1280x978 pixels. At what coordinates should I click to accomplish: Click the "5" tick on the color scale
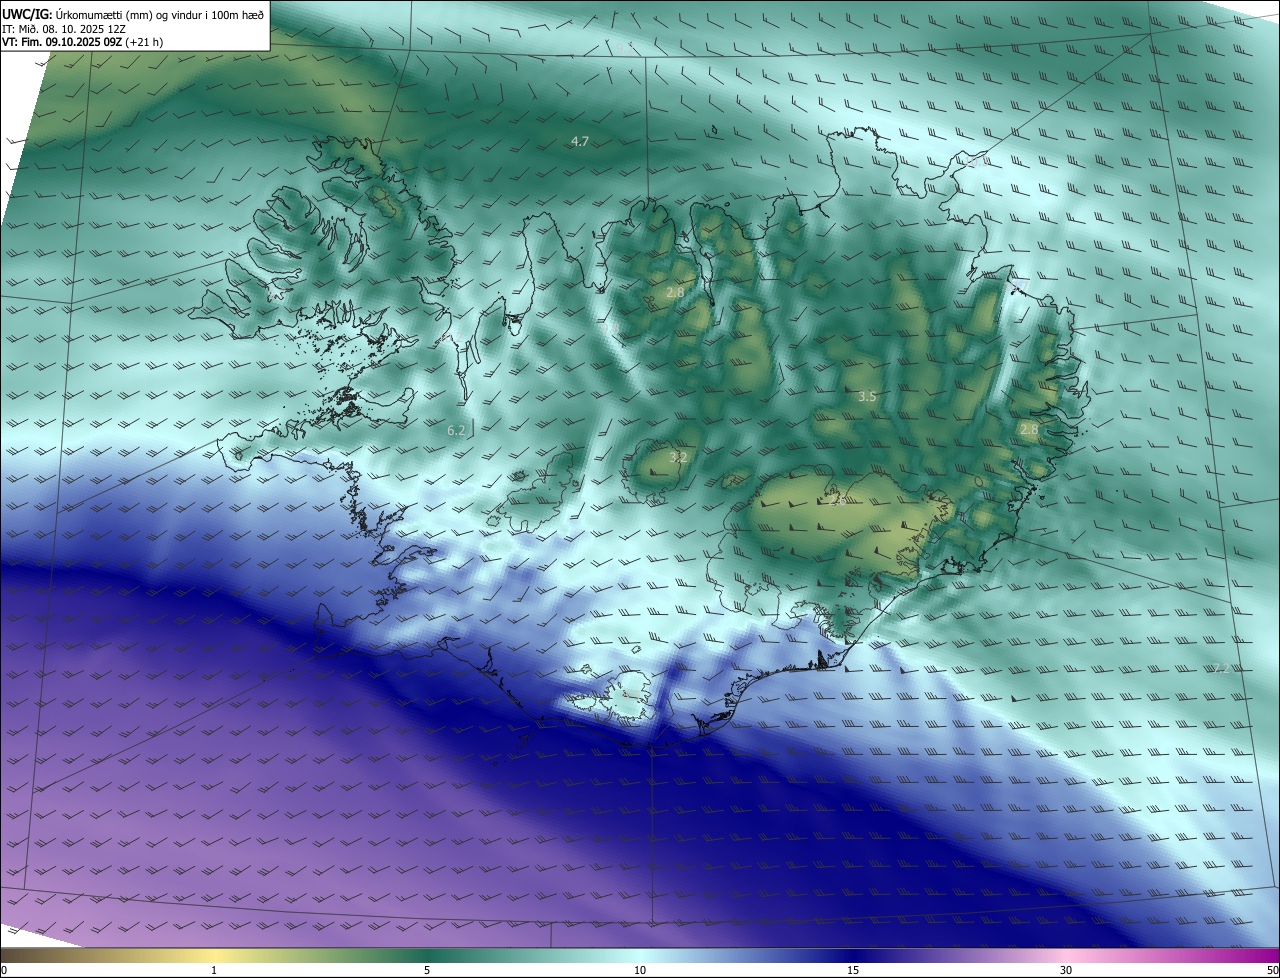pyautogui.click(x=427, y=970)
